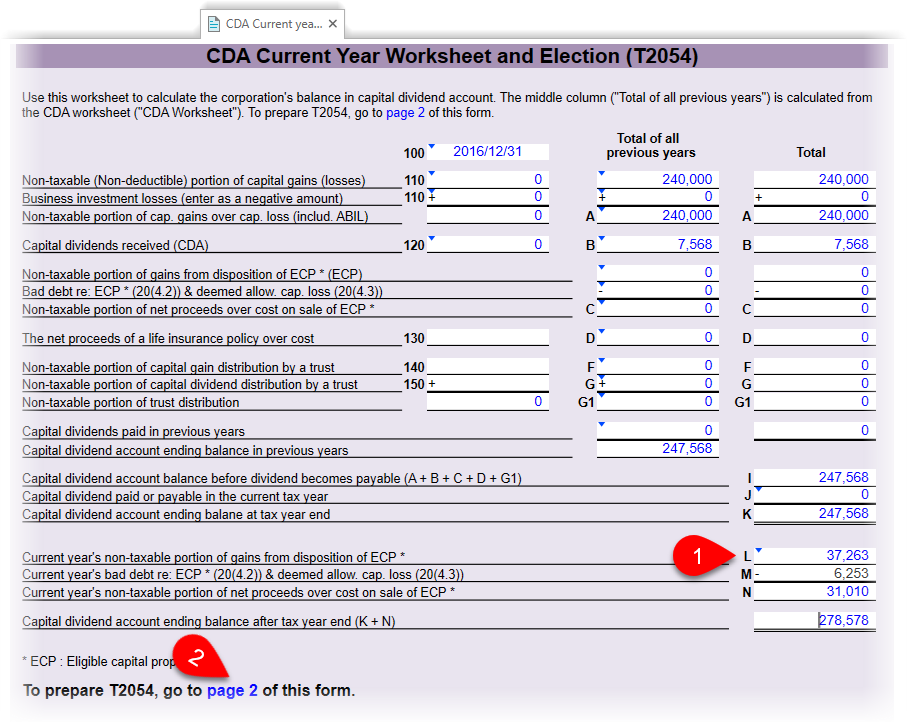Select previous years capital dividends paid field
The width and height of the screenshot is (907, 722).
pos(658,430)
